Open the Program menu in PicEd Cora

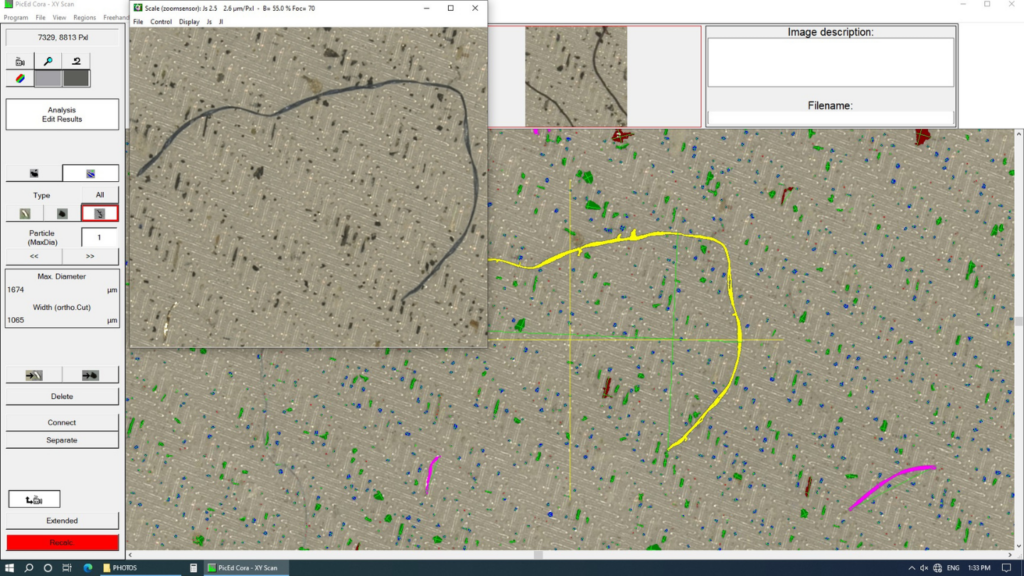click(x=16, y=18)
